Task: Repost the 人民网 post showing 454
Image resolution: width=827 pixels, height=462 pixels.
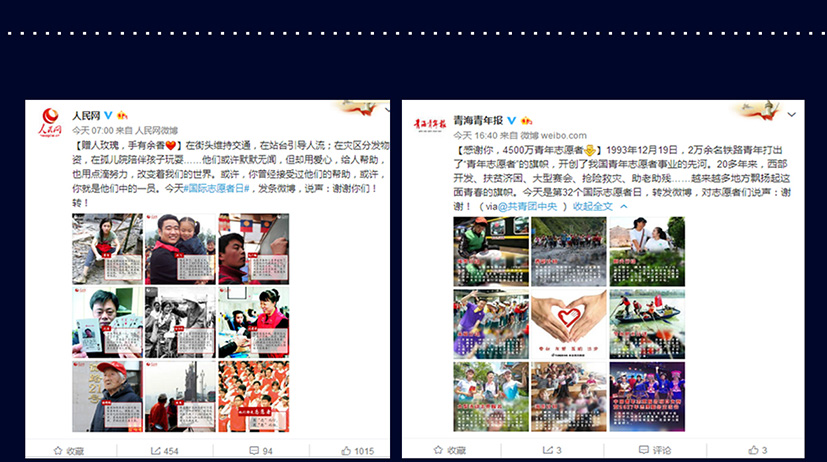Action: [x=165, y=451]
